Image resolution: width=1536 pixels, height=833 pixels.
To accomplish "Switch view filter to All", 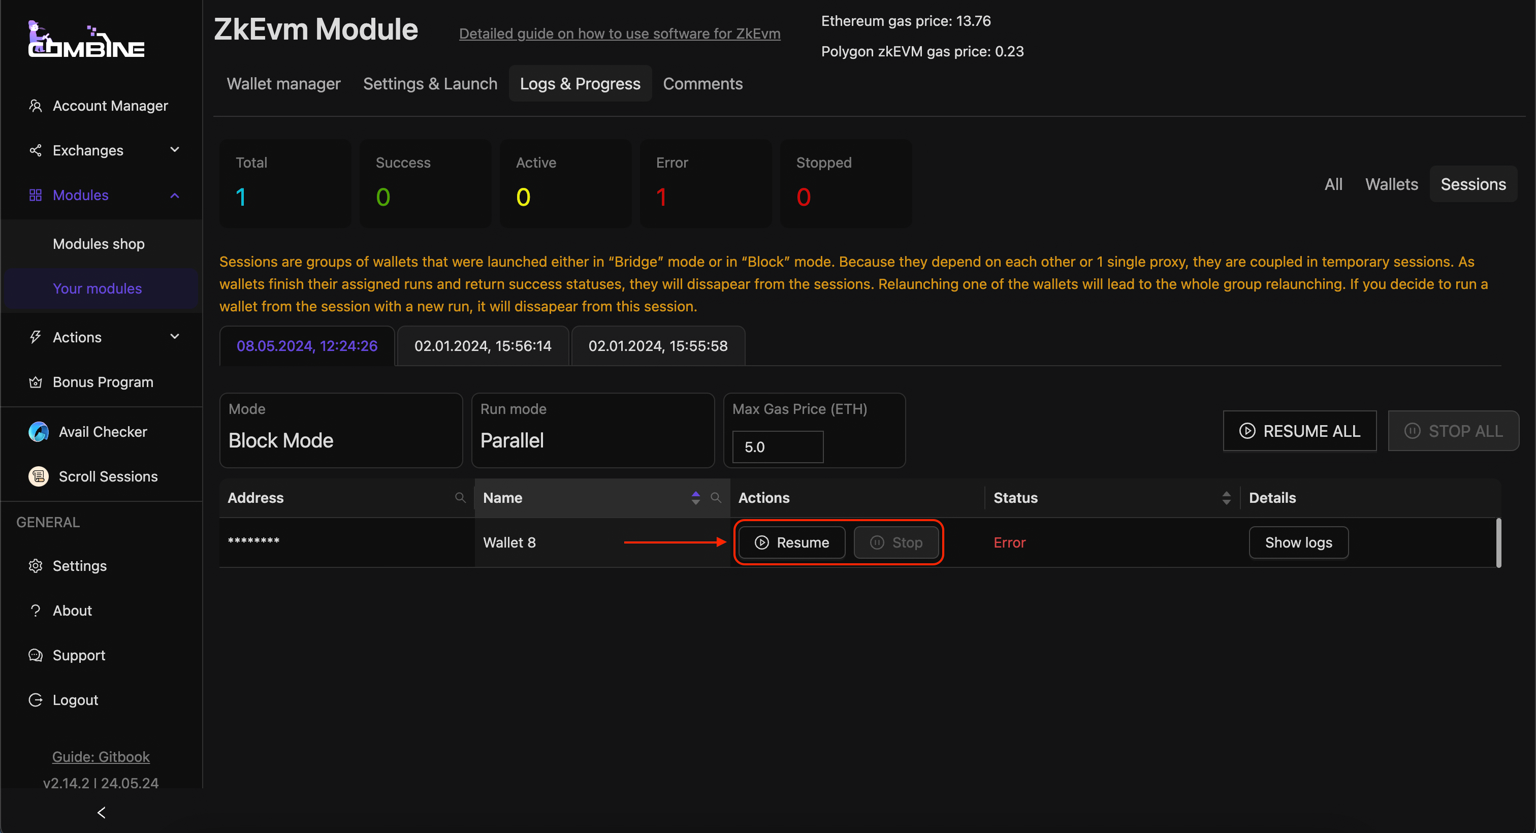I will coord(1333,184).
